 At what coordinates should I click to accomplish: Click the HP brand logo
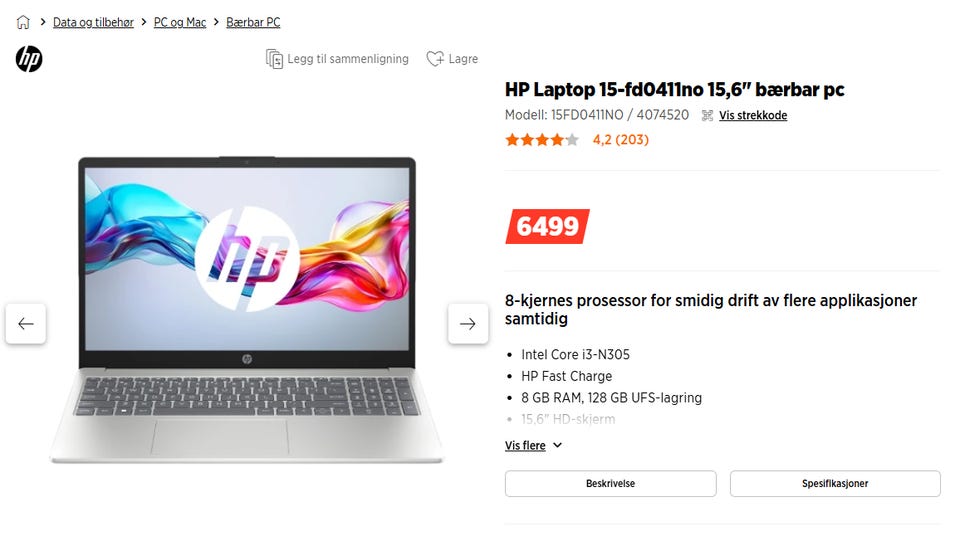click(x=29, y=59)
